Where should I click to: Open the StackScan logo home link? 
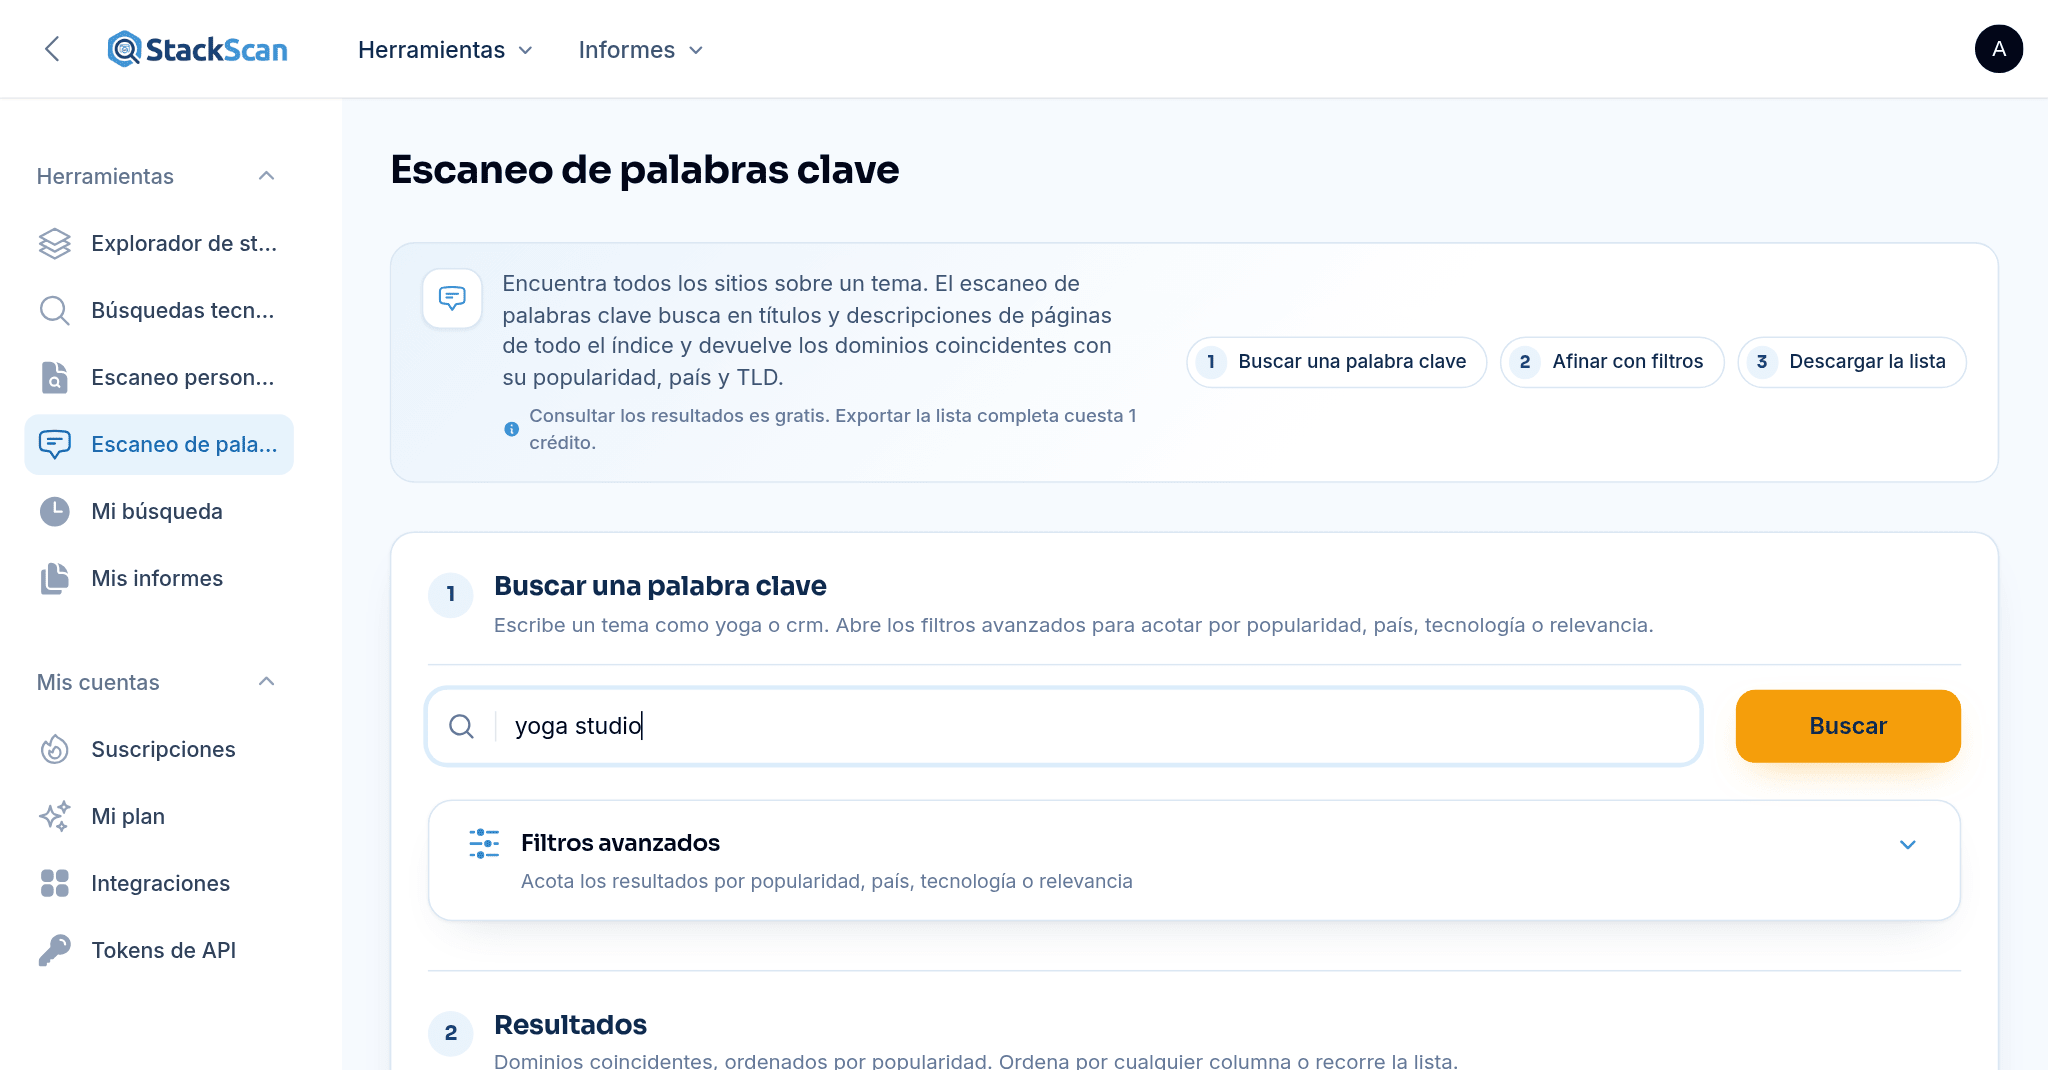[197, 49]
